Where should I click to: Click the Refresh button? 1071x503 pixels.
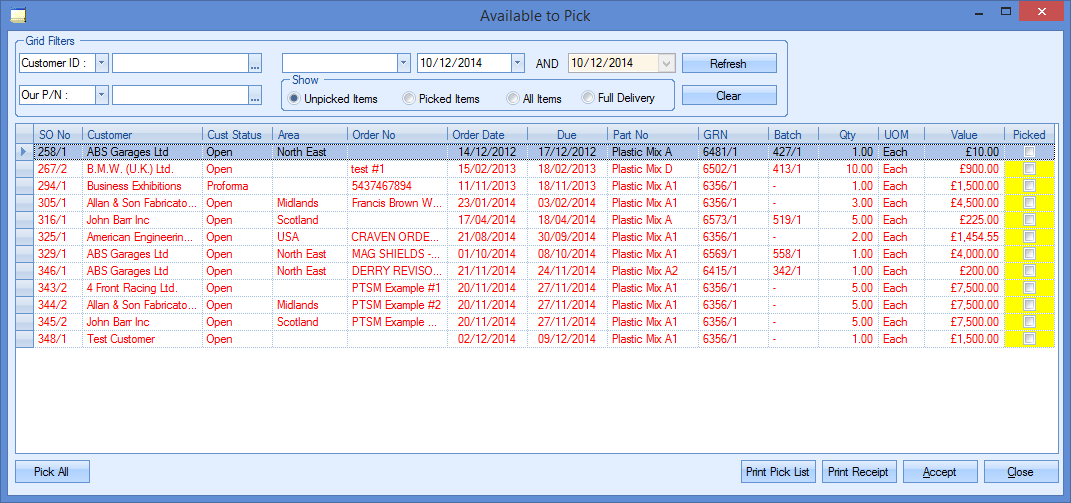pos(728,63)
